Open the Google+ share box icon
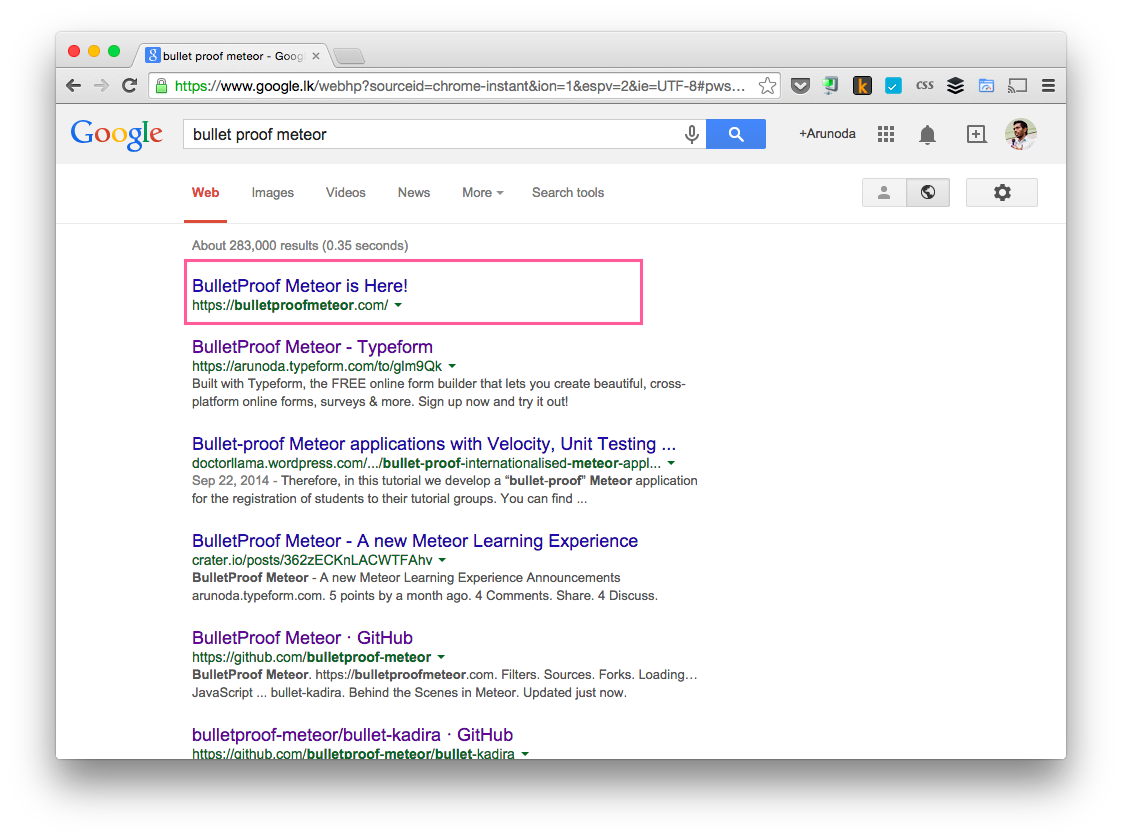 point(976,134)
